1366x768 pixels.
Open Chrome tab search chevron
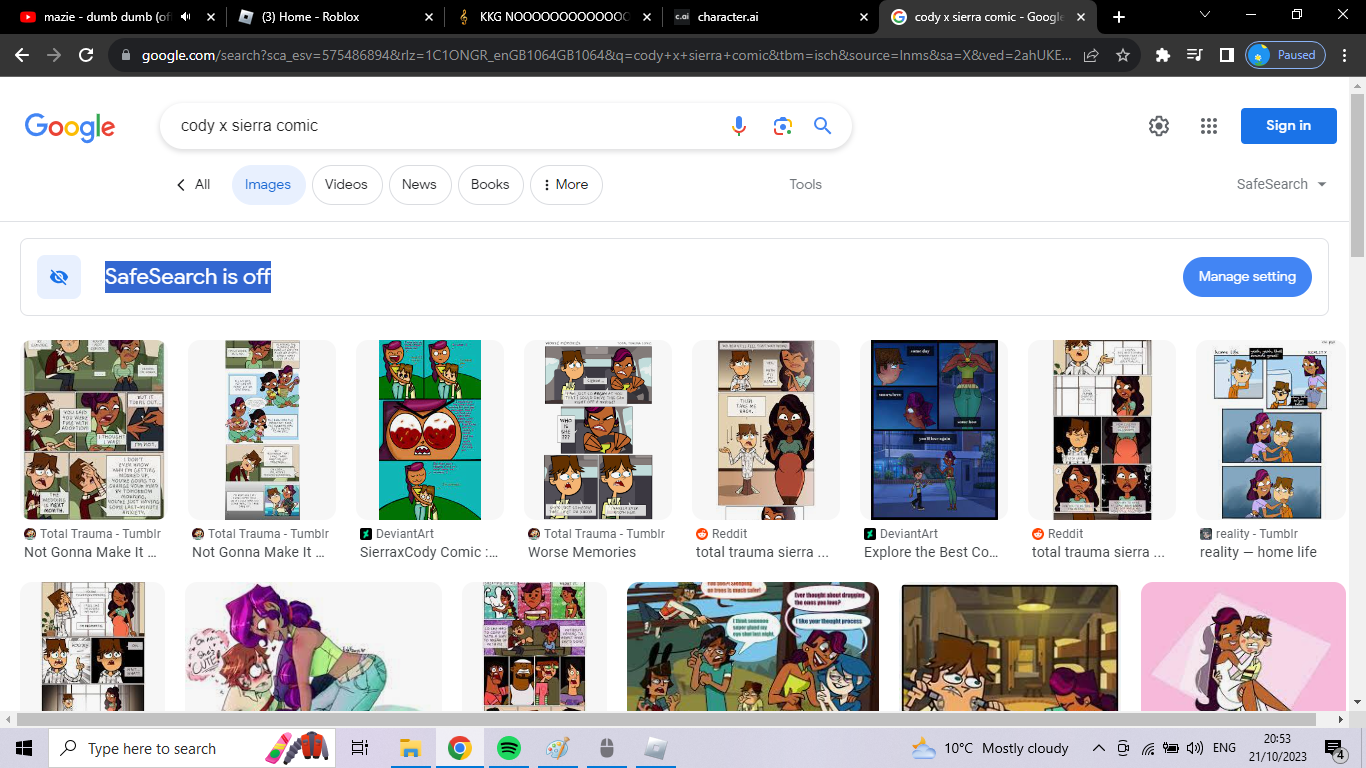click(x=1205, y=15)
